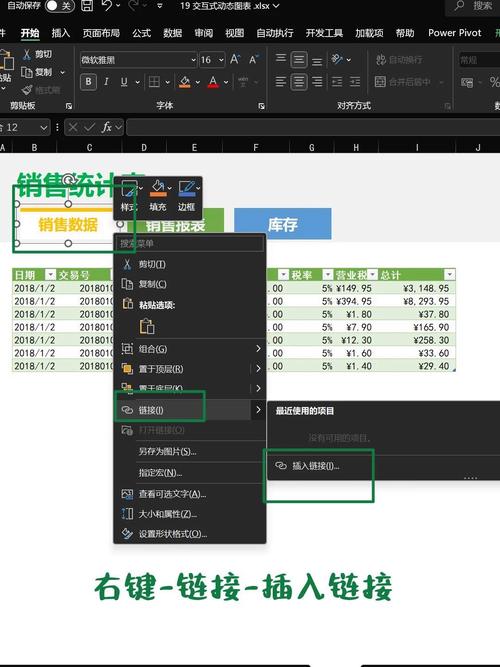Click the align right icon
This screenshot has width=500, height=667.
(317, 82)
